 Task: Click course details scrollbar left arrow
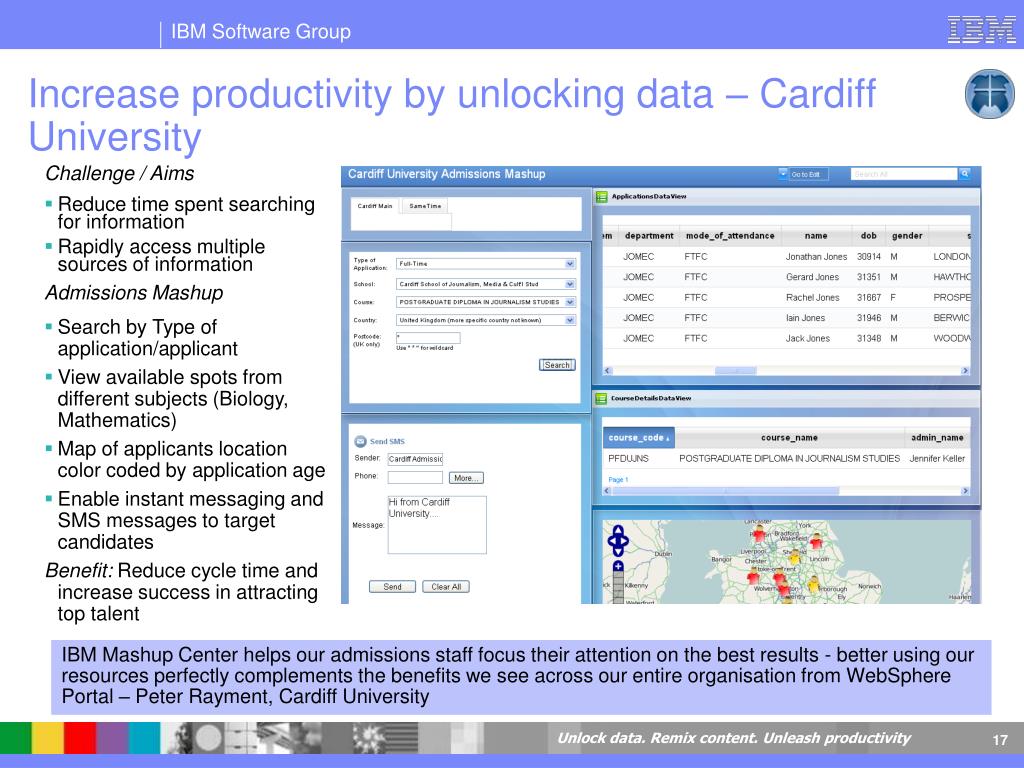point(607,490)
